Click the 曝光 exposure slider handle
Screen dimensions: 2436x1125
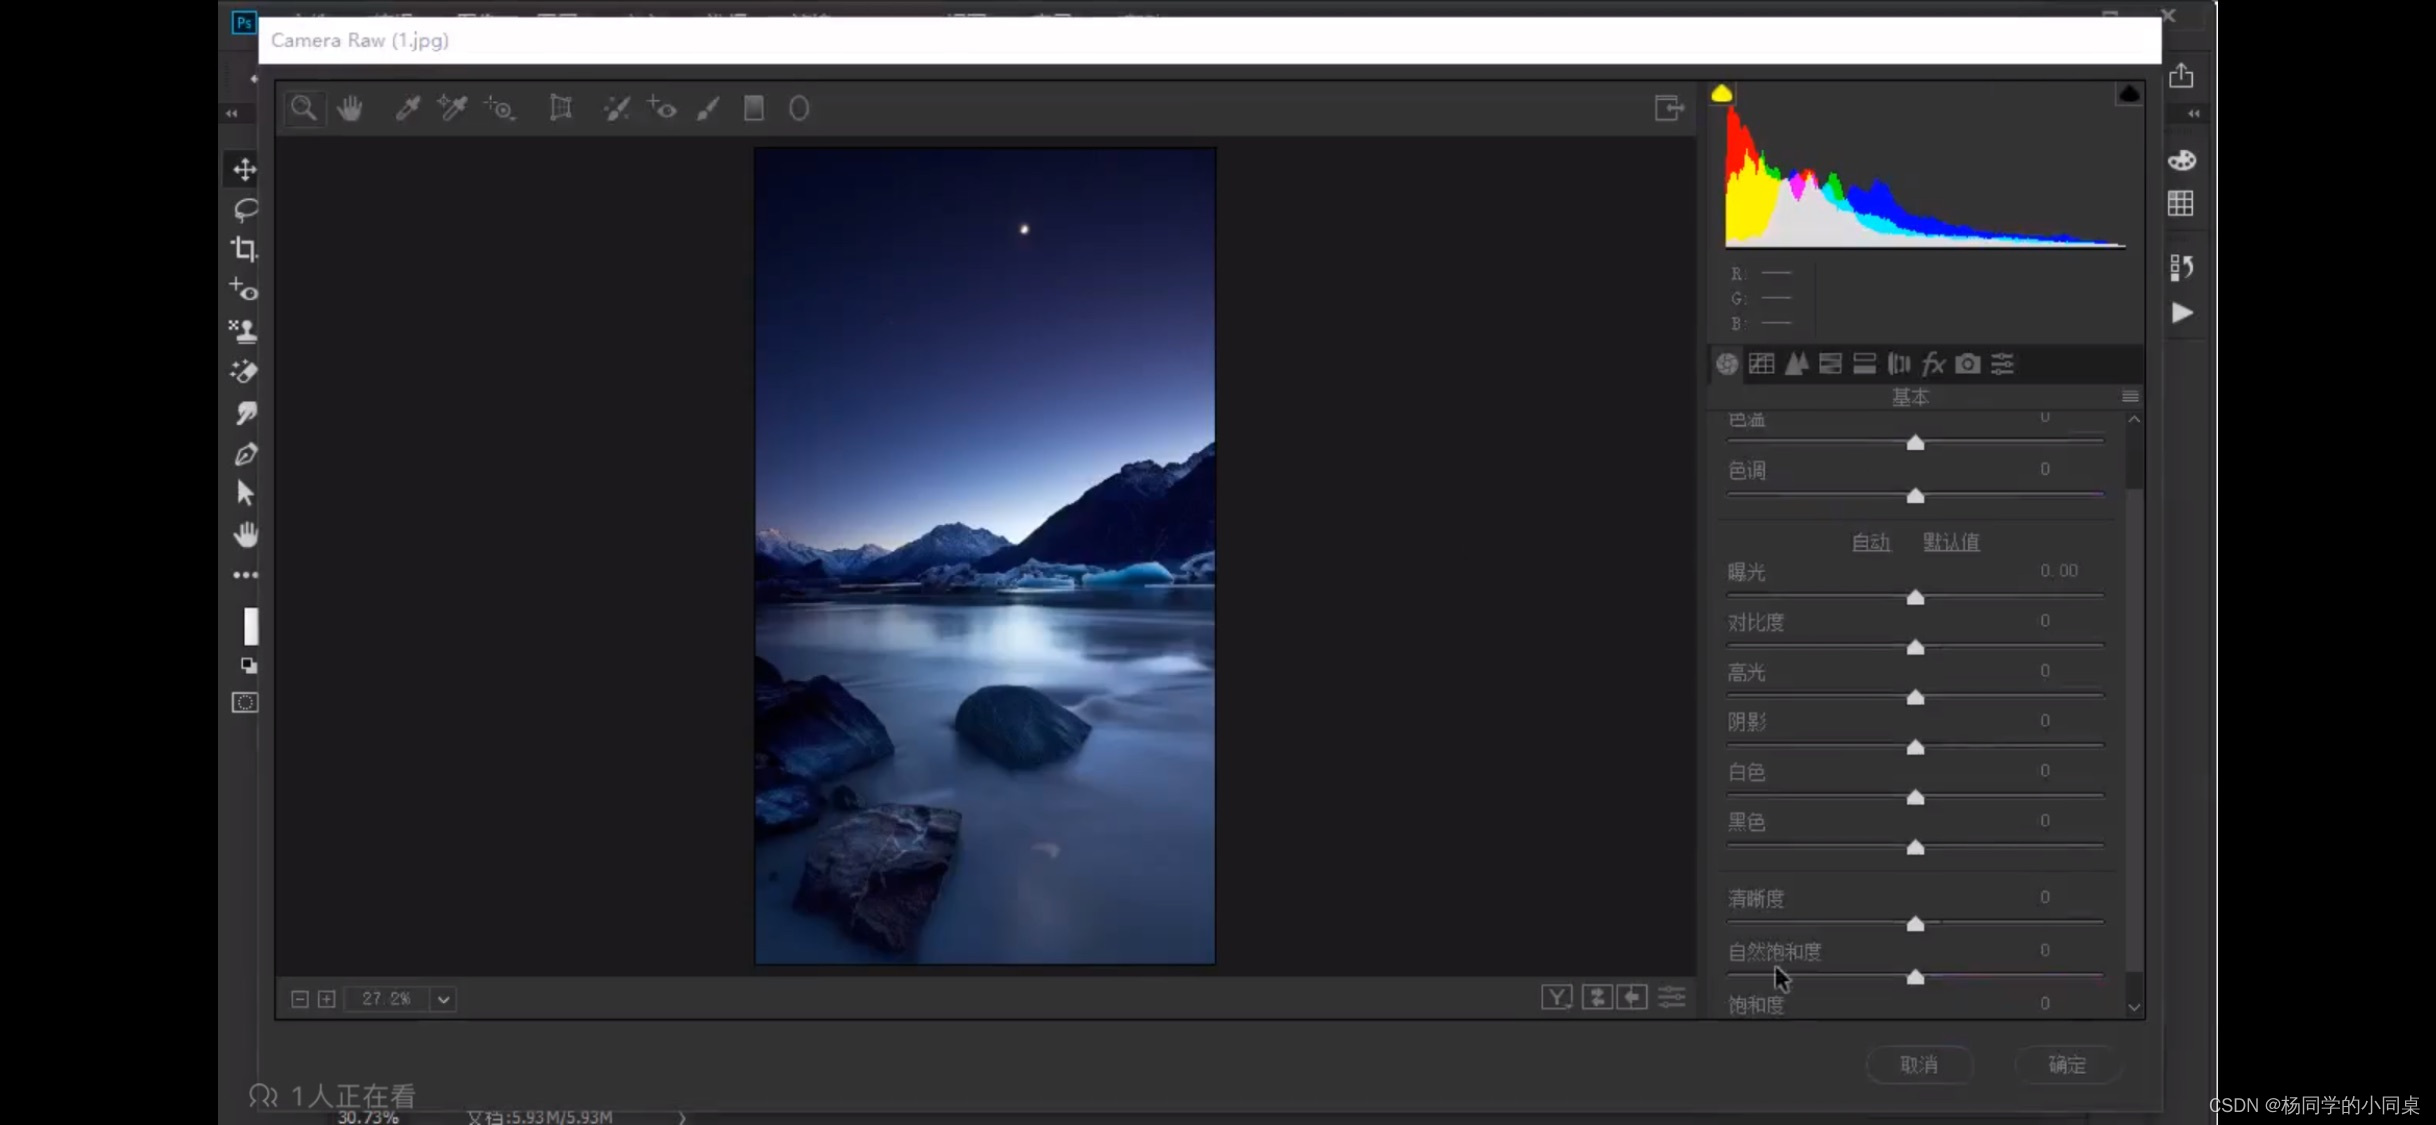coord(1915,598)
